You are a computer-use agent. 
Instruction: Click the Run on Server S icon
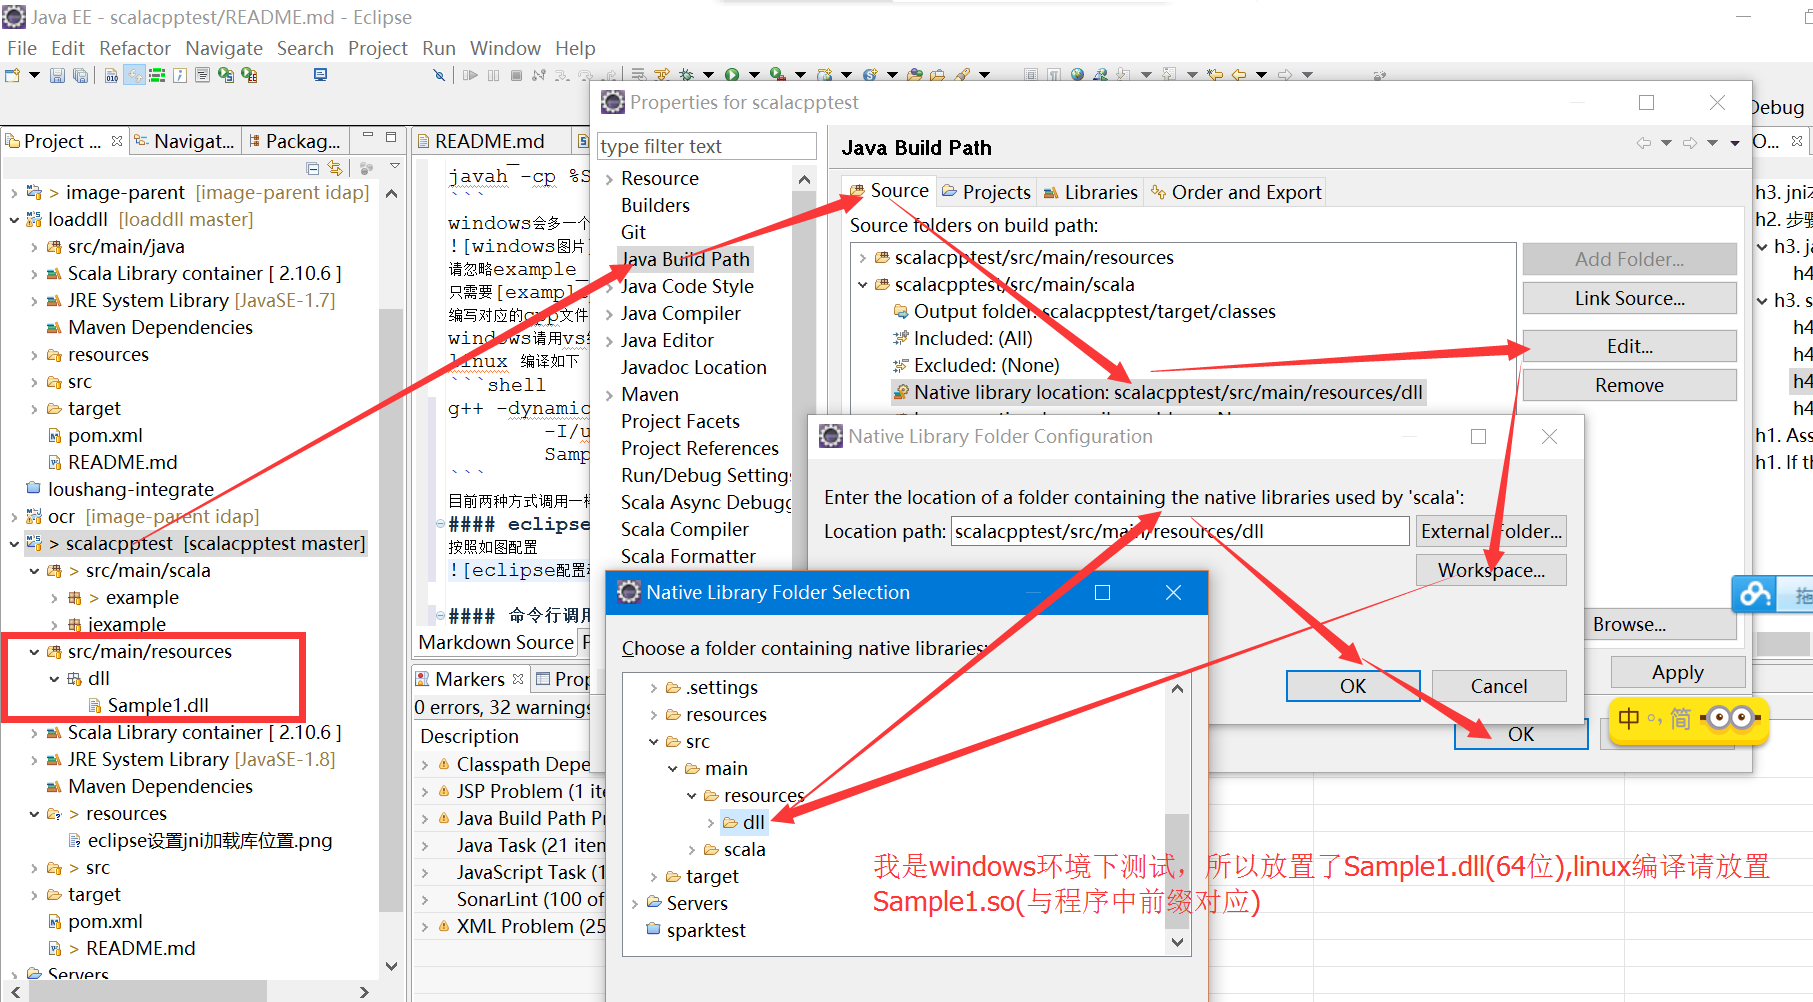coord(226,75)
